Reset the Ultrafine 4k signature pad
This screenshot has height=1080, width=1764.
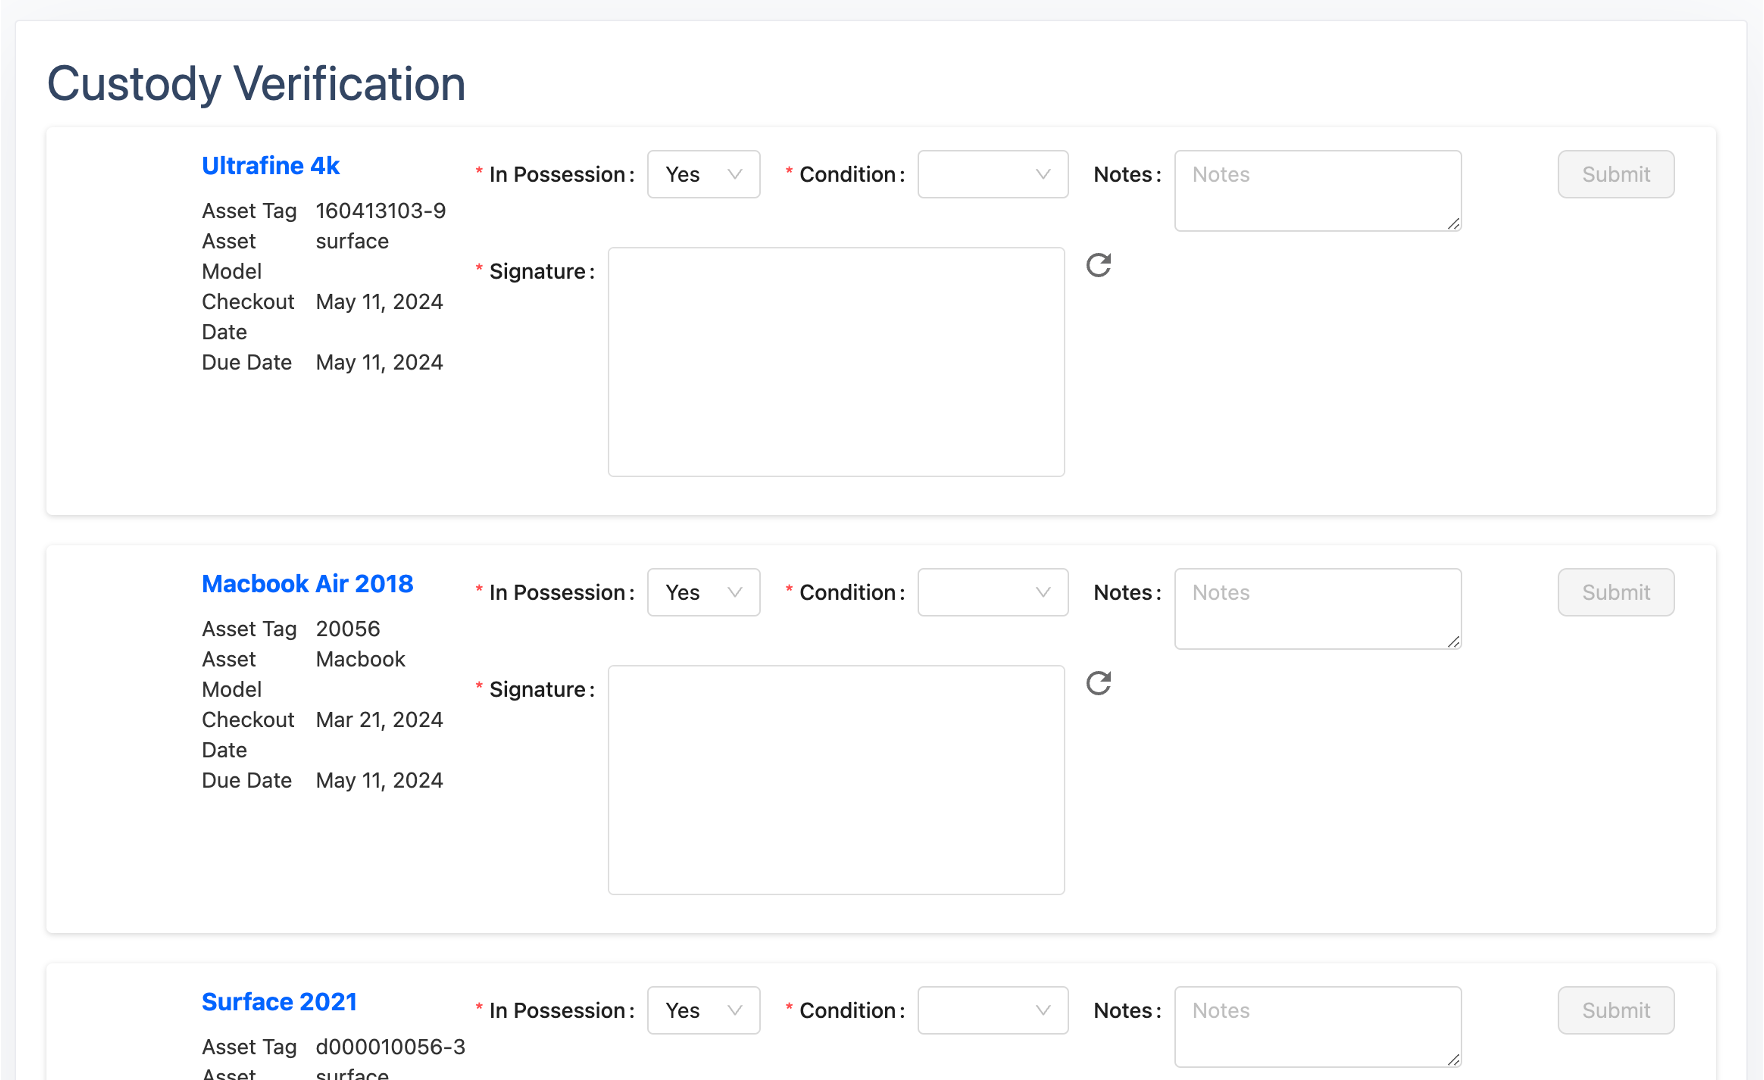(x=1098, y=265)
